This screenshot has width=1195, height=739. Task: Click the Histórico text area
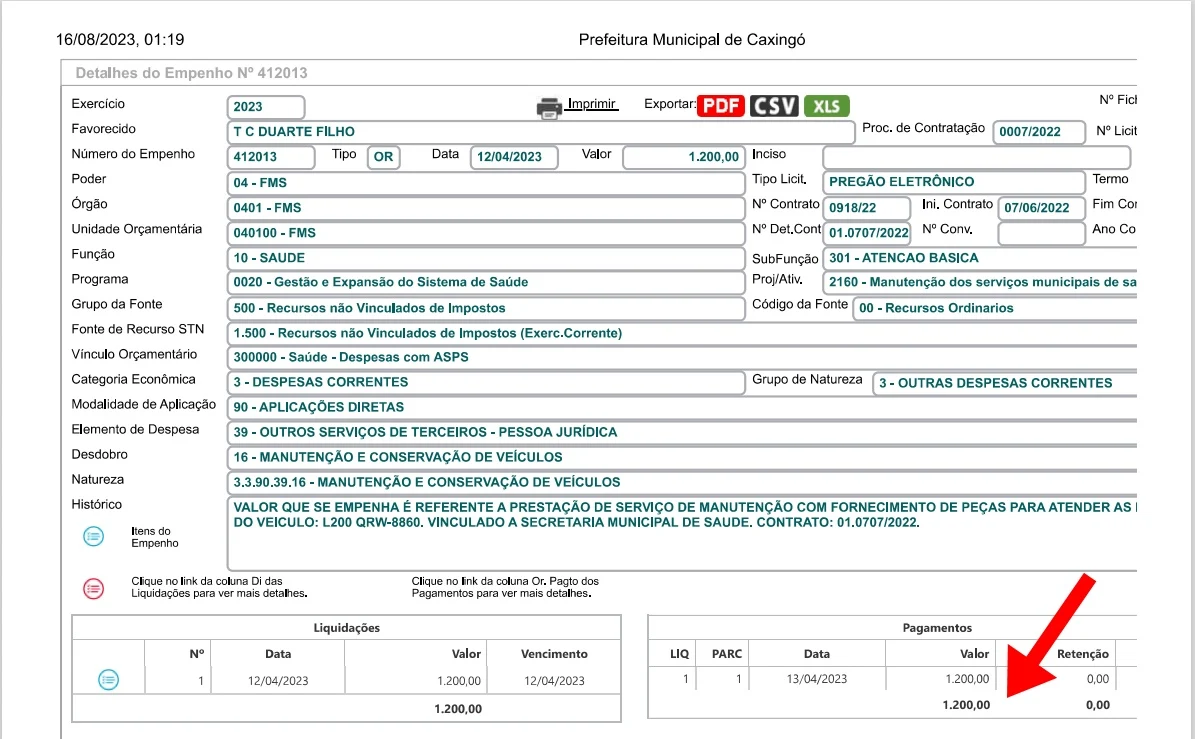click(x=682, y=533)
